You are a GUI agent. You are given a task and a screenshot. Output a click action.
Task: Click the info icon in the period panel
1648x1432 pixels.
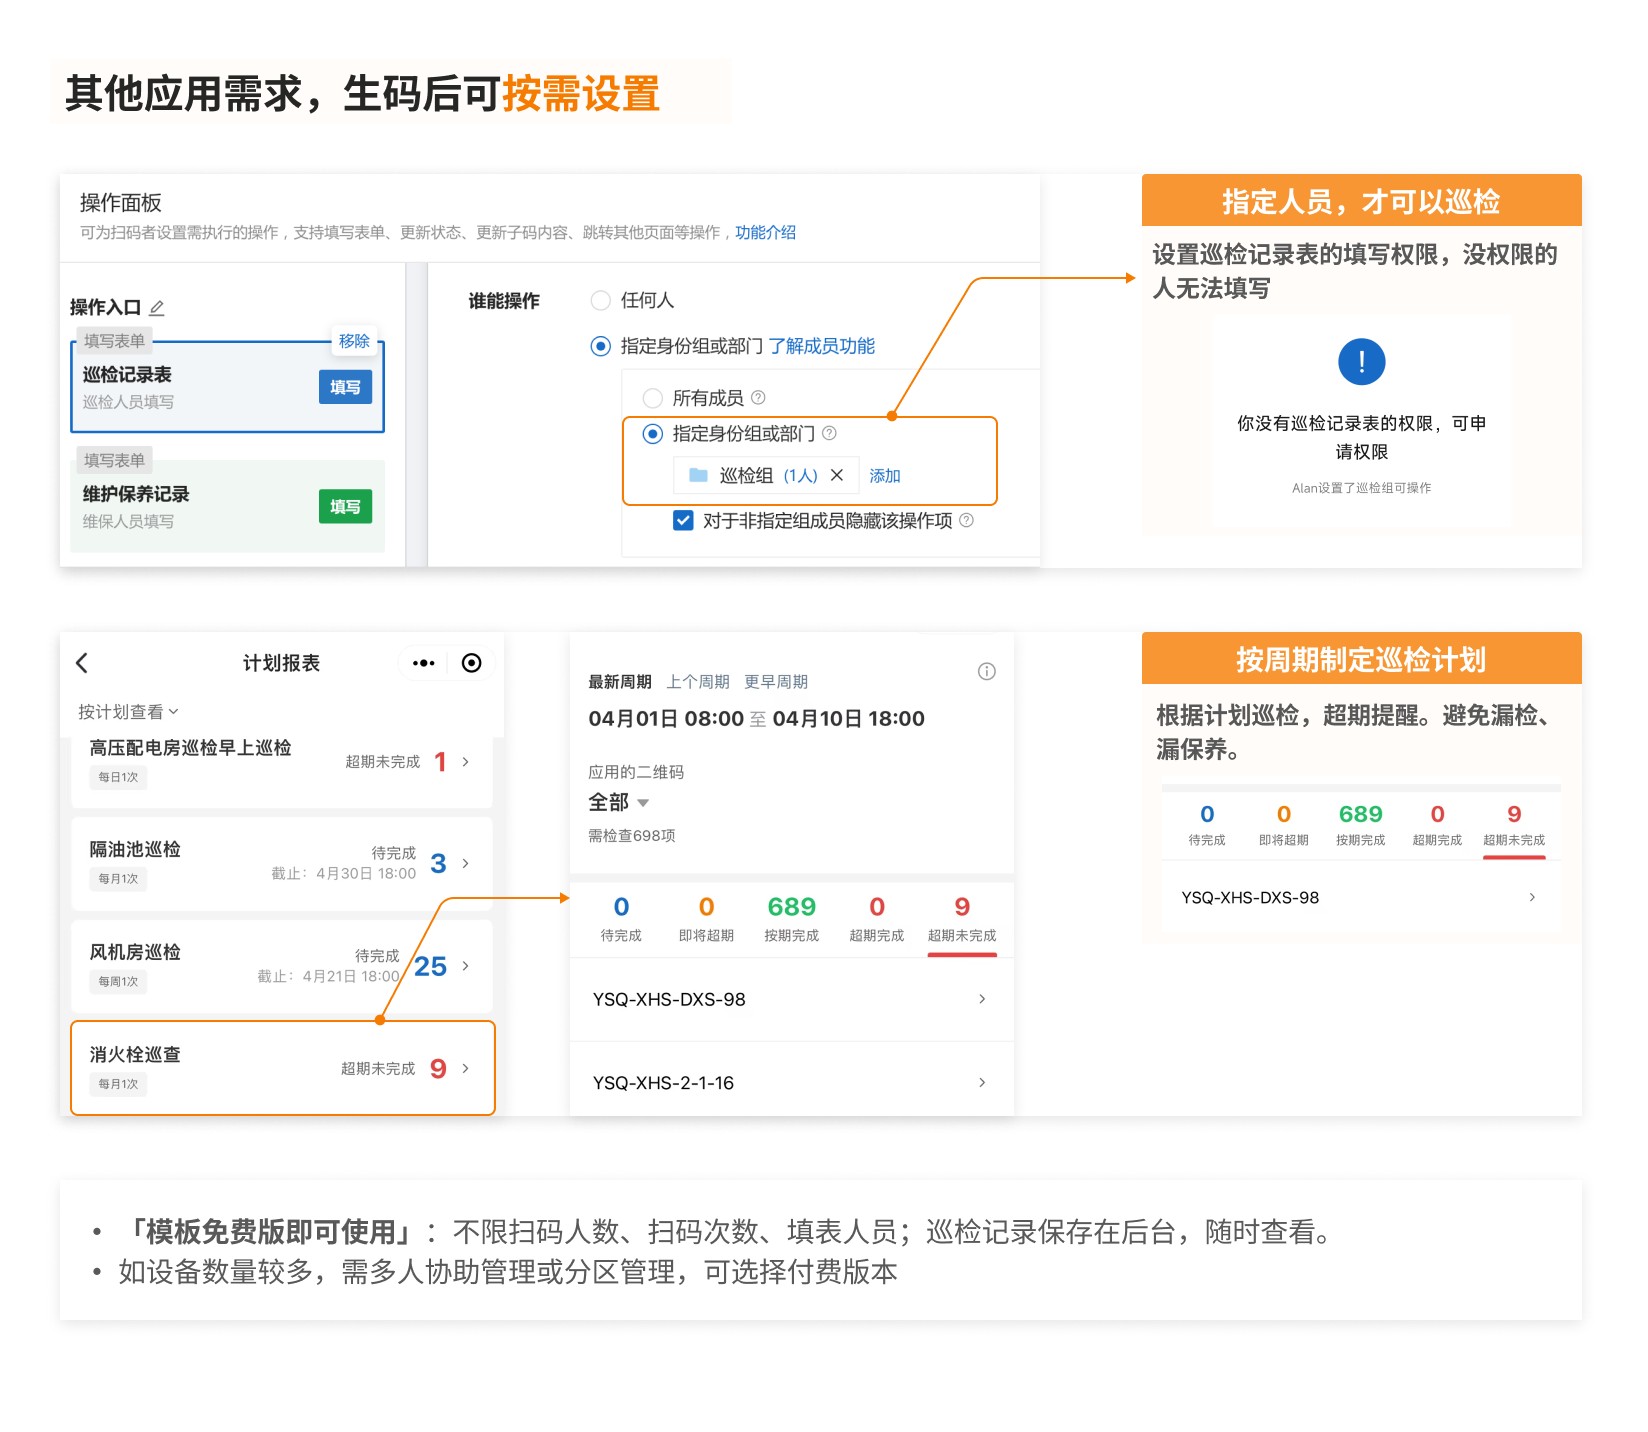[x=986, y=671]
